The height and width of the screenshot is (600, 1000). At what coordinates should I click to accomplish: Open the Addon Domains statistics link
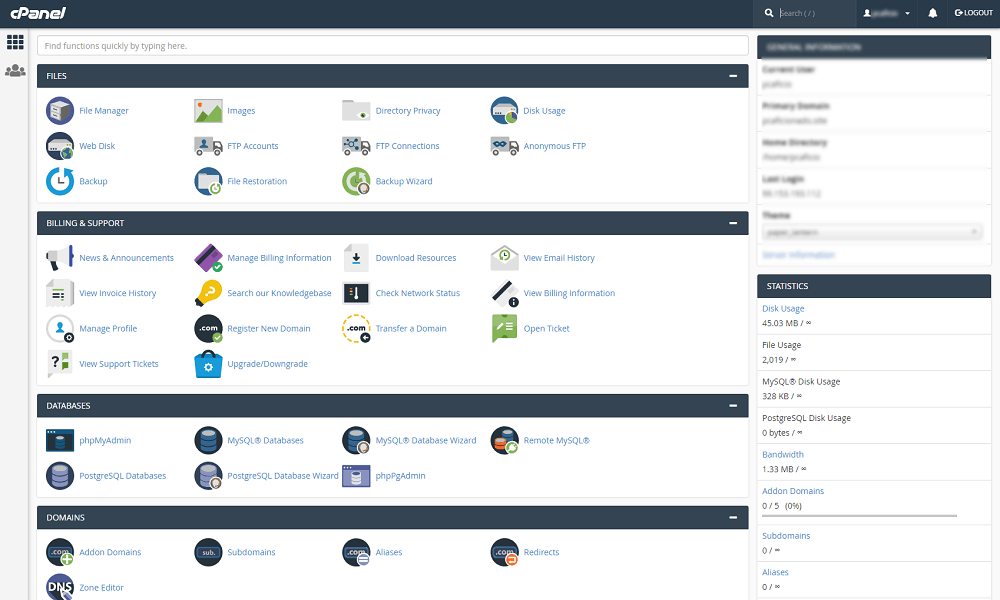point(793,491)
